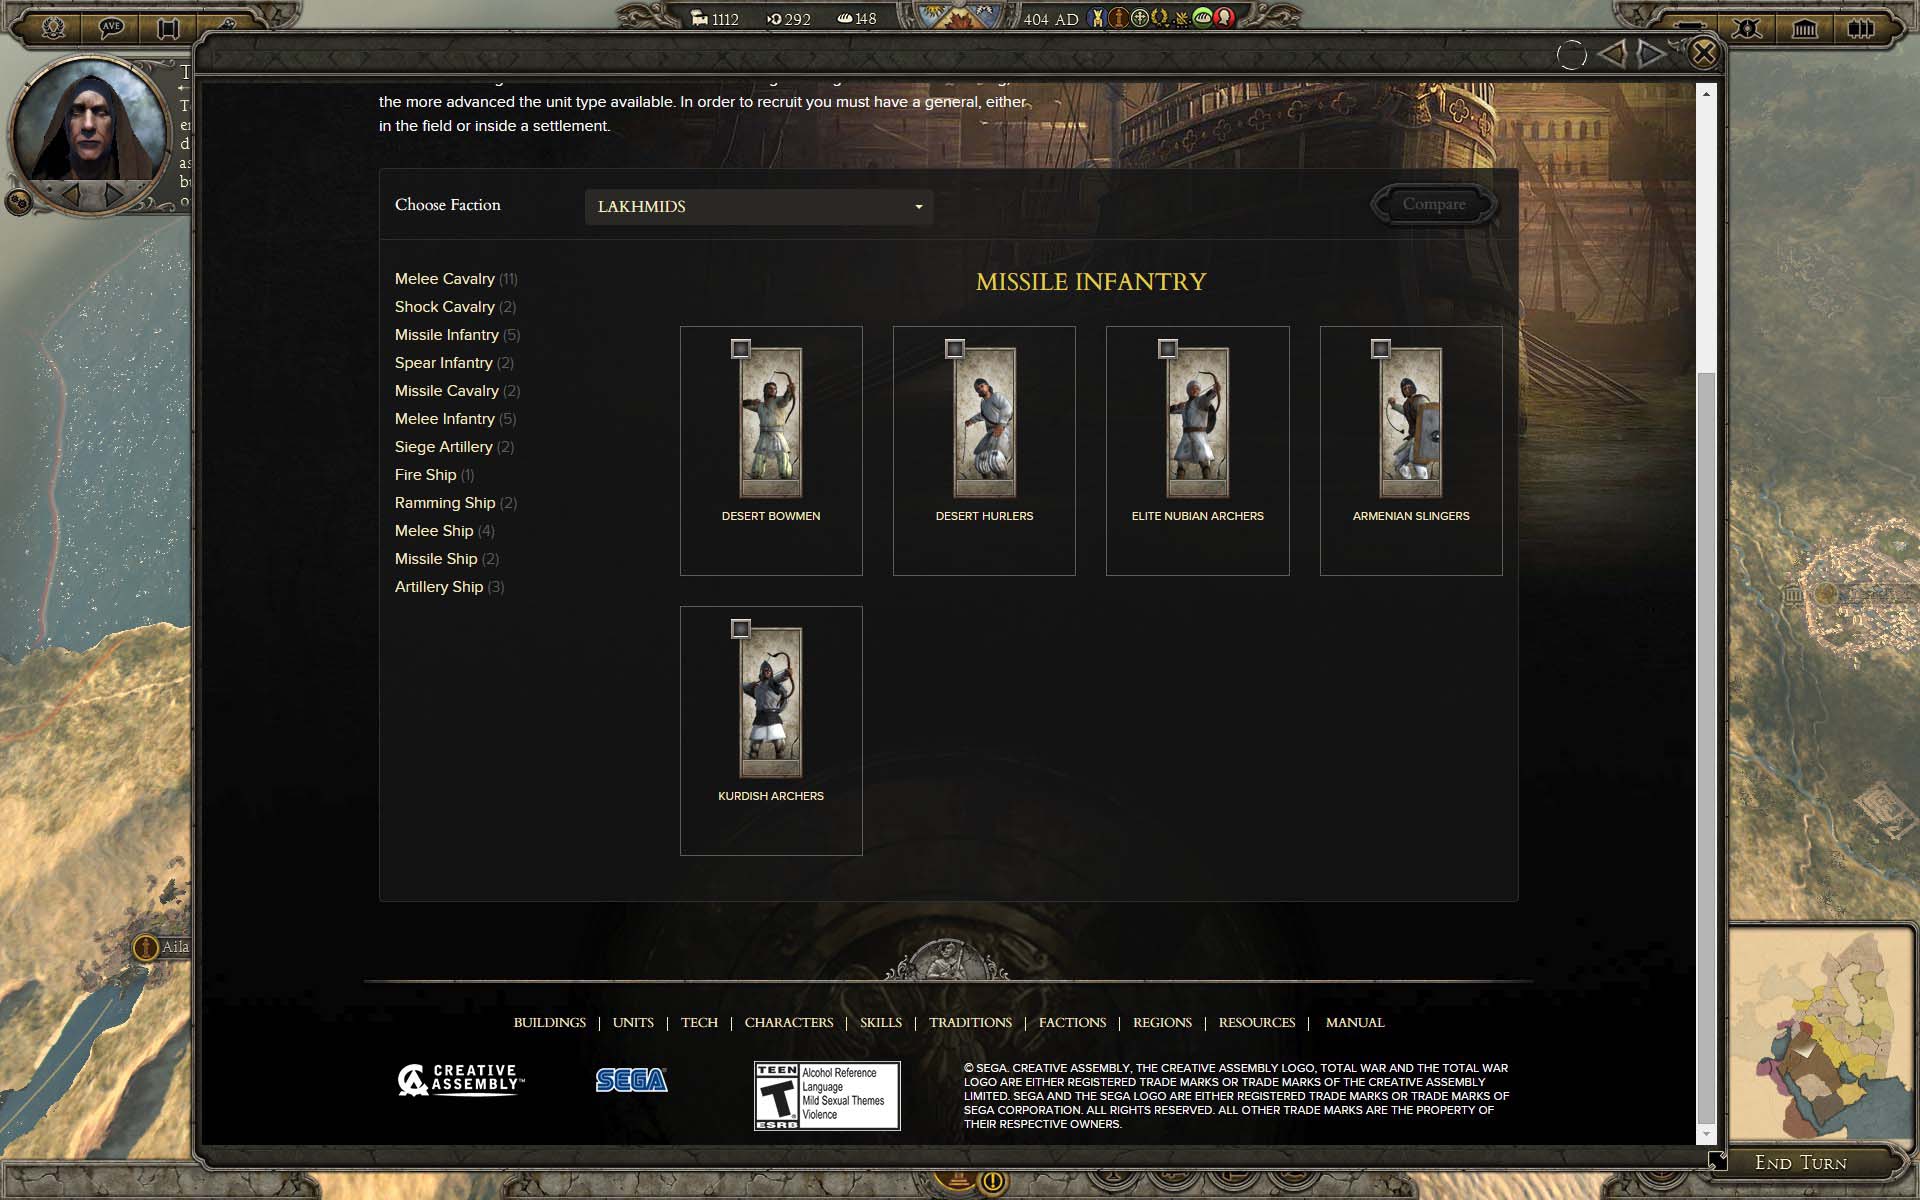Click the income icon showing 292
Image resolution: width=1920 pixels, height=1200 pixels.
pos(774,18)
